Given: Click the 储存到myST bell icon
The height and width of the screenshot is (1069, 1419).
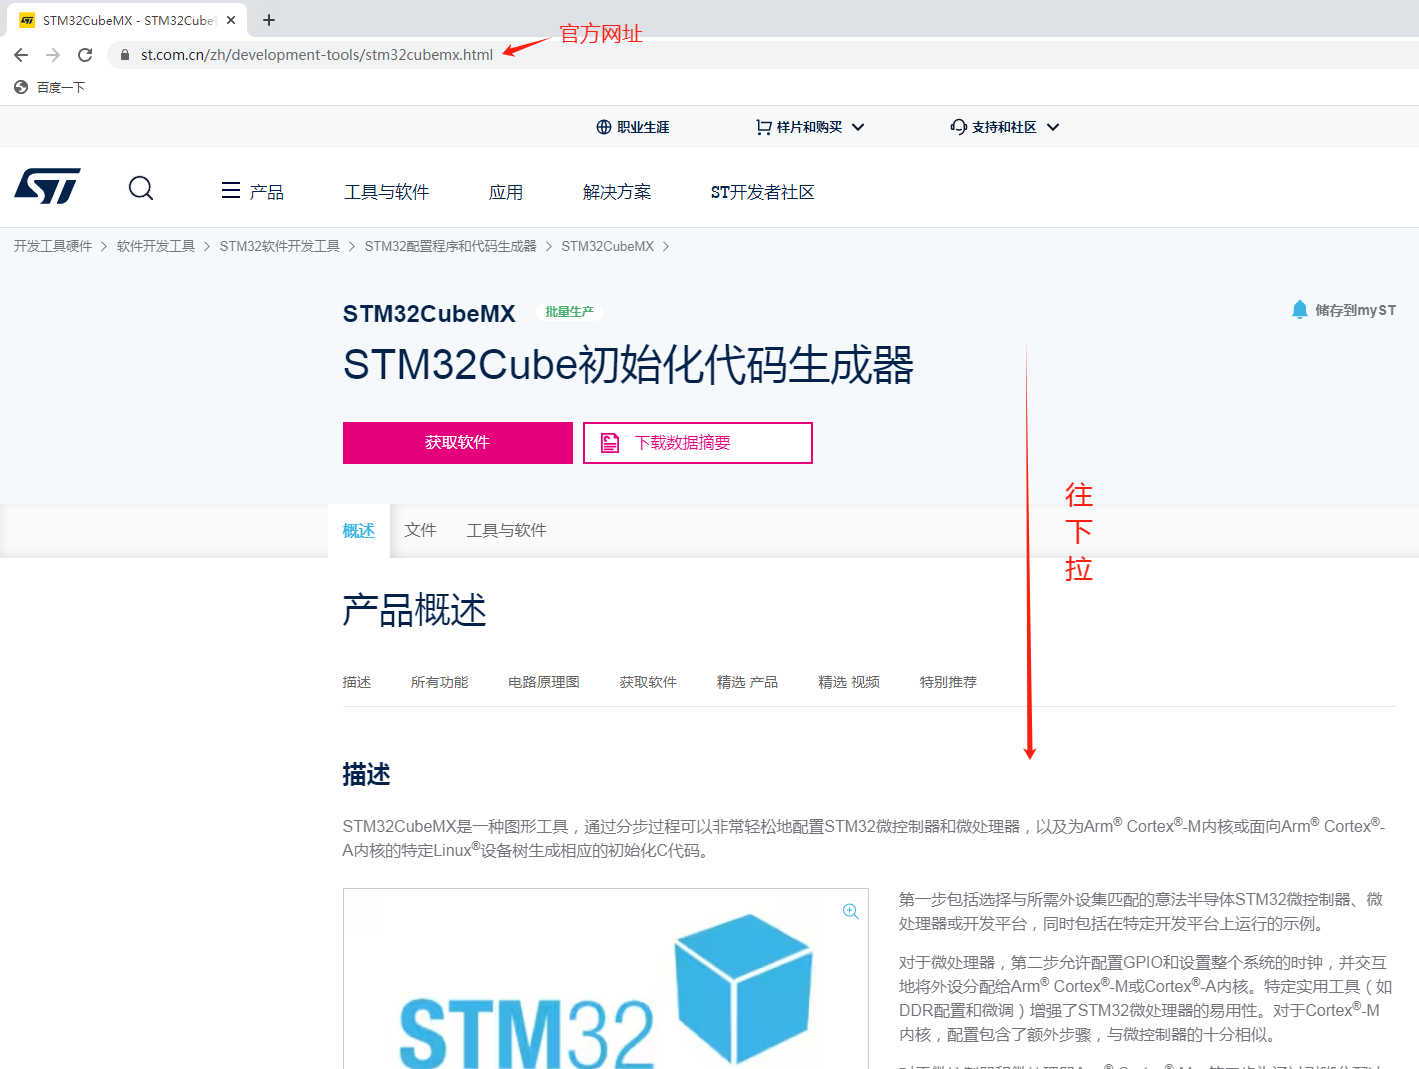Looking at the screenshot, I should click(x=1299, y=310).
